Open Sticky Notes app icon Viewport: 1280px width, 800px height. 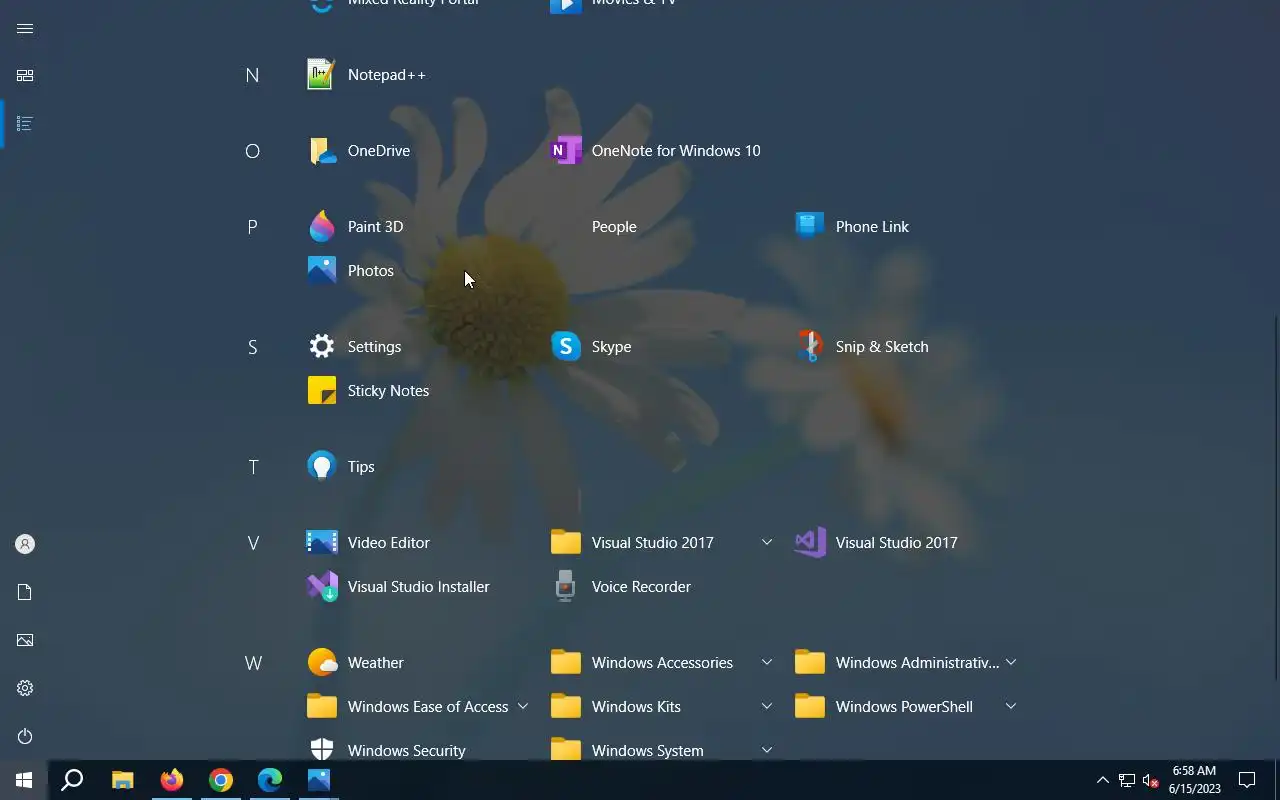(321, 391)
